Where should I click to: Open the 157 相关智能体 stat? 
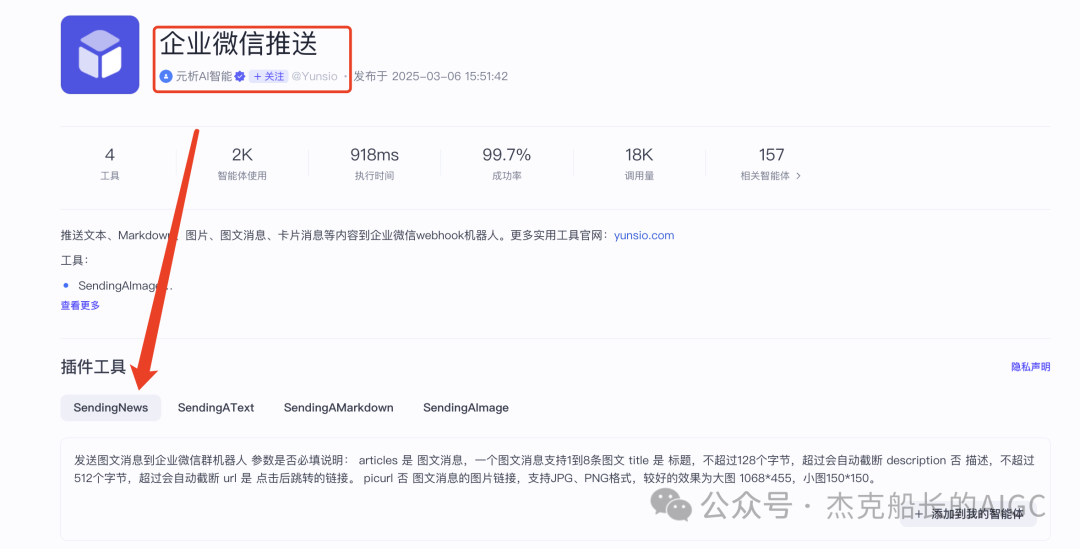pos(771,164)
